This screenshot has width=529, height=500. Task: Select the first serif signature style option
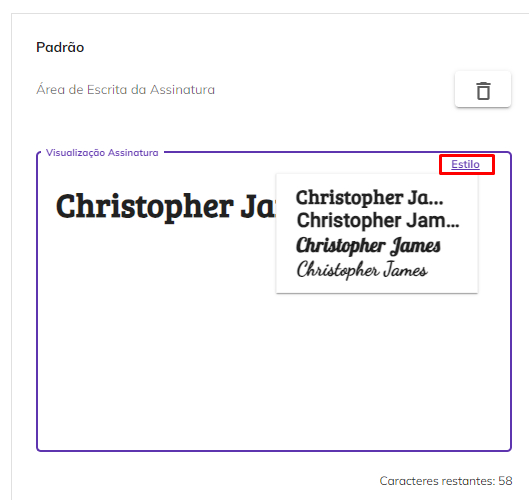pos(369,198)
